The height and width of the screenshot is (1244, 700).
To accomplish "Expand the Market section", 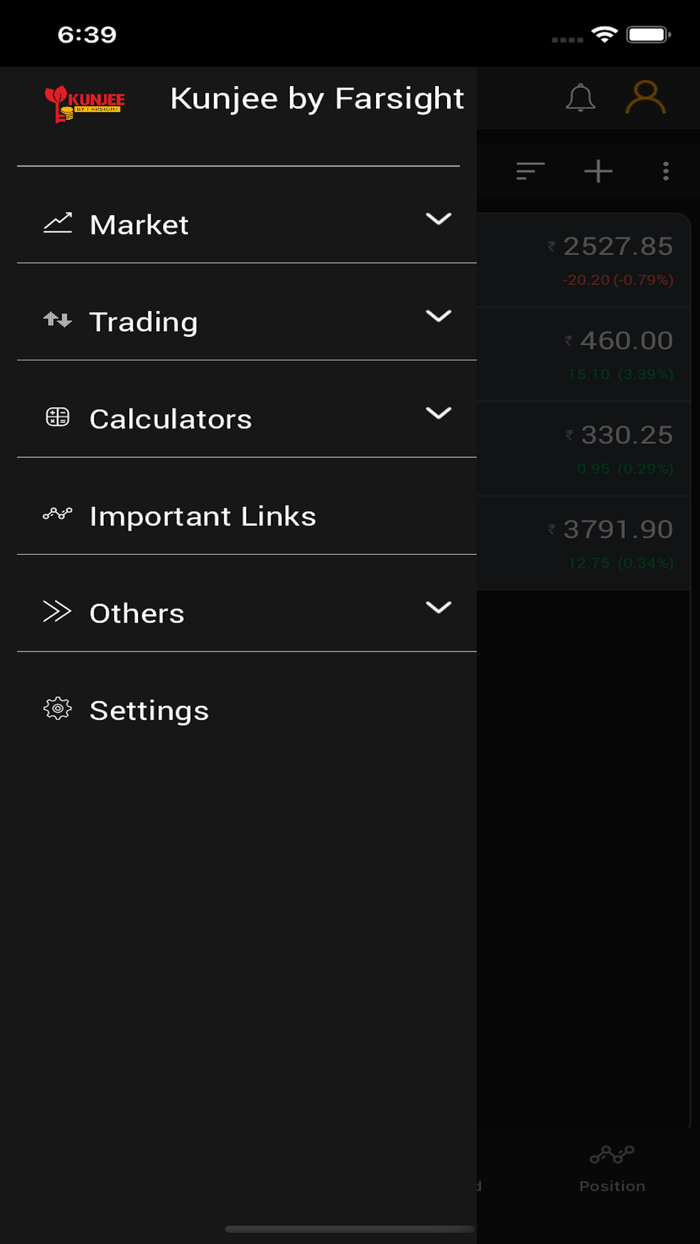I will (x=438, y=219).
